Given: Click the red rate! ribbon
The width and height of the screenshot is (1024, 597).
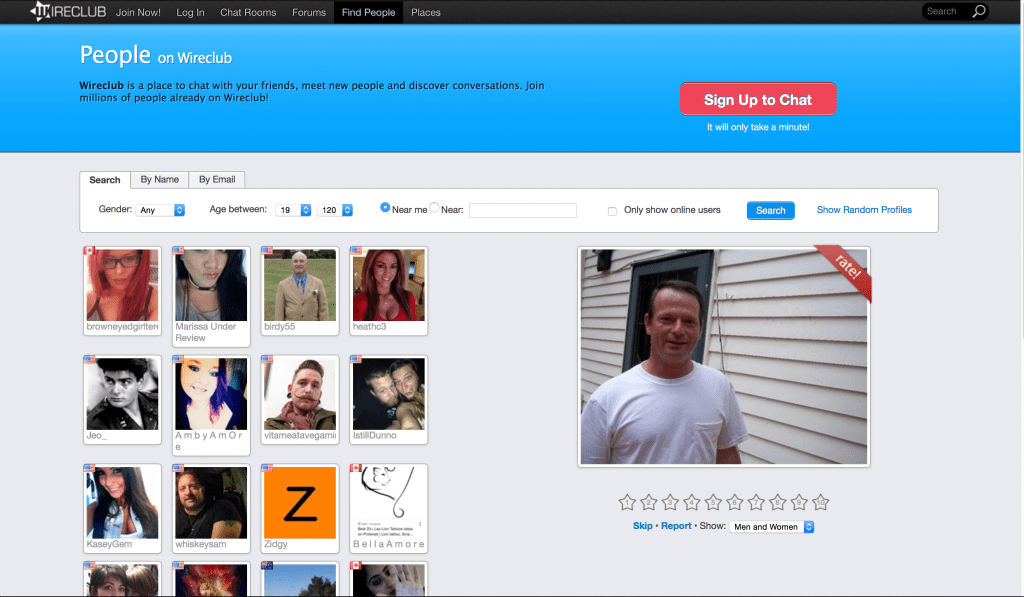Looking at the screenshot, I should (x=848, y=268).
